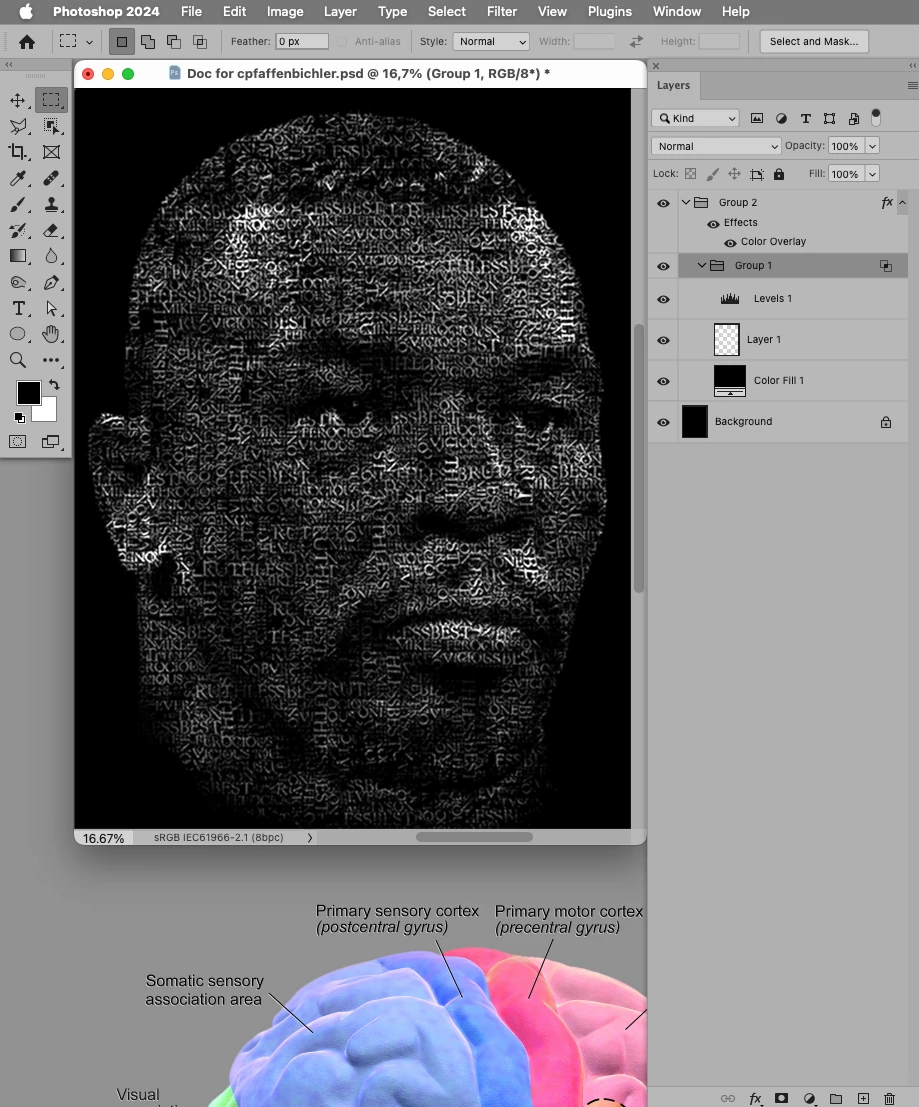
Task: Reset default foreground and background colors
Action: pos(20,418)
